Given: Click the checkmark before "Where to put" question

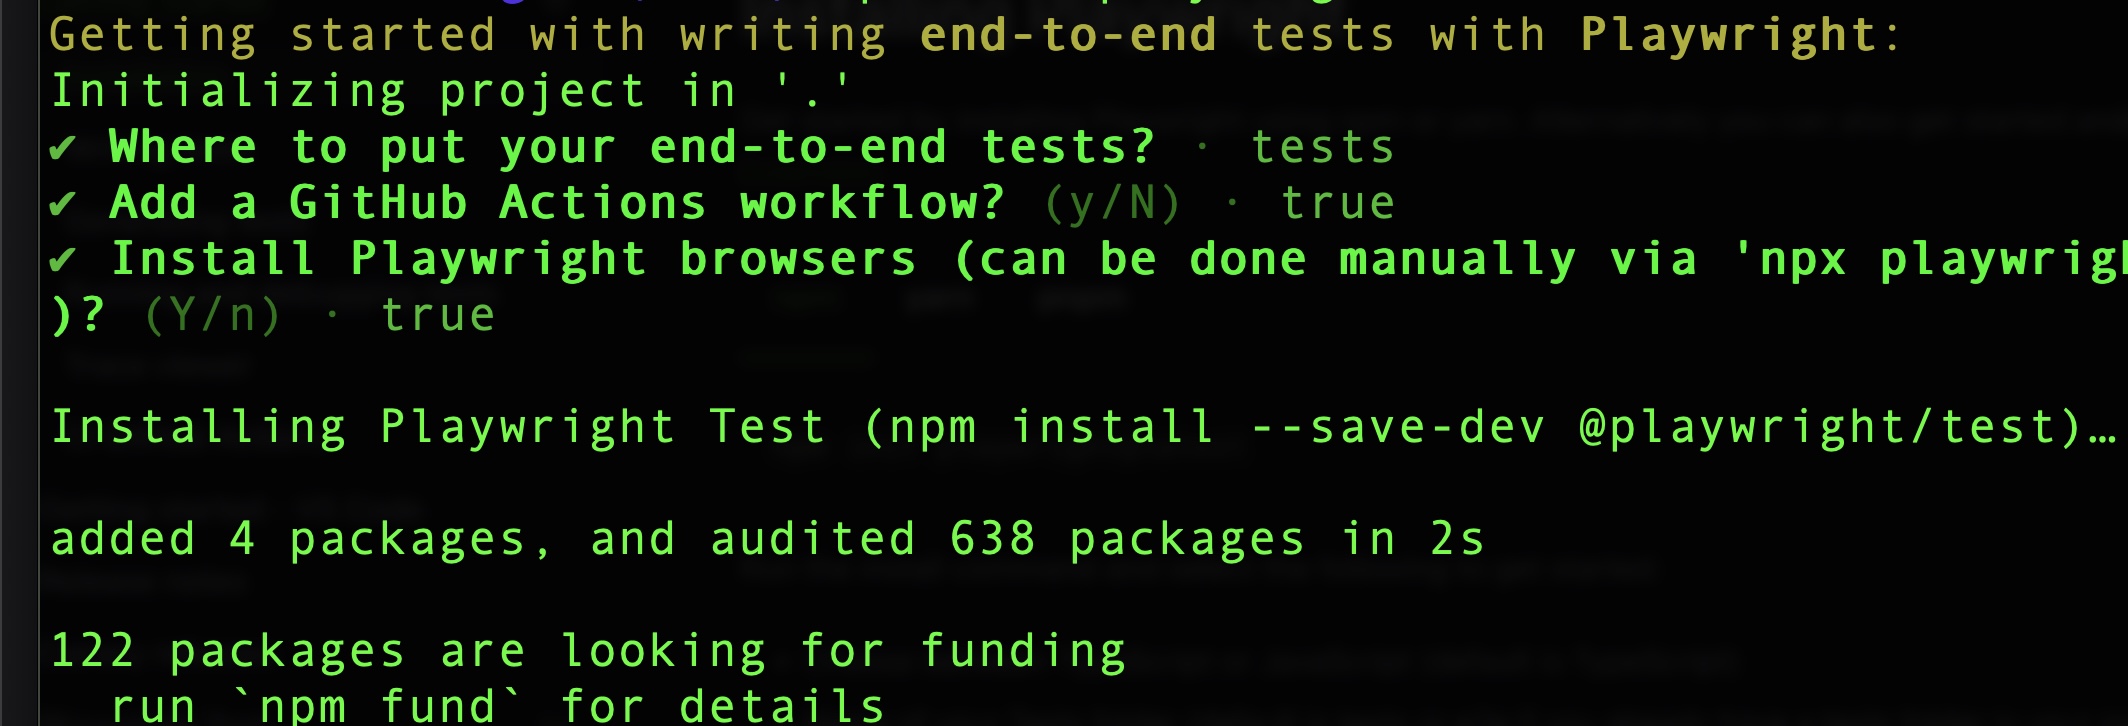Looking at the screenshot, I should 63,148.
